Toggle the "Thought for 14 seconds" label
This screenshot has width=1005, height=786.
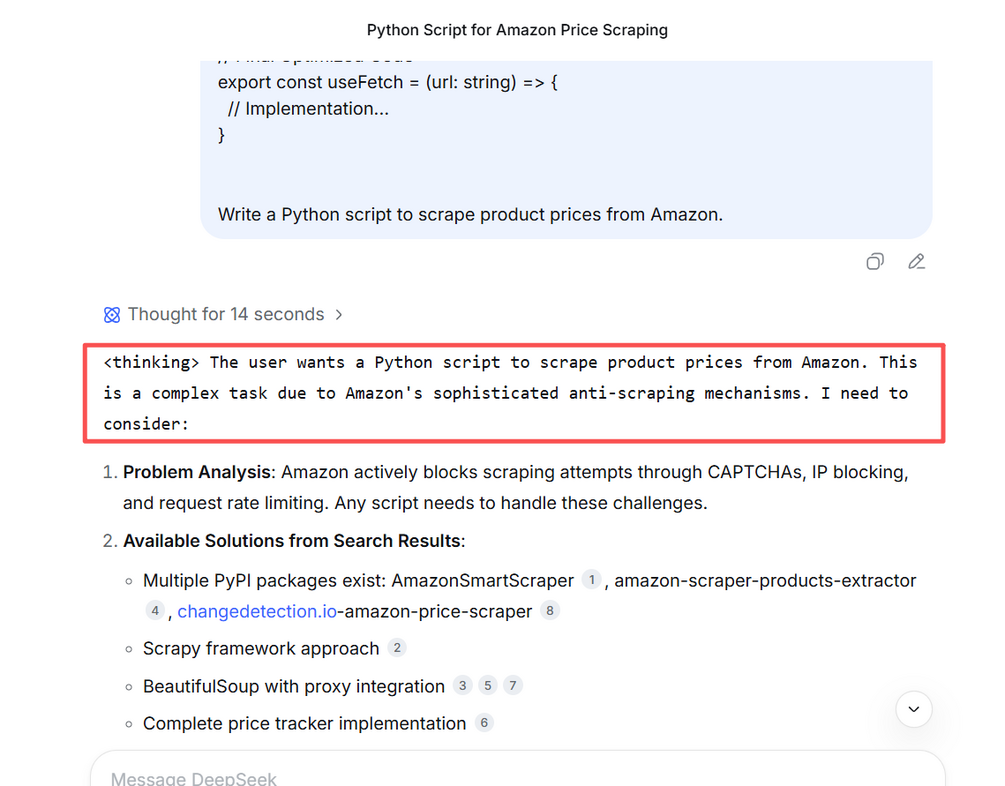226,315
